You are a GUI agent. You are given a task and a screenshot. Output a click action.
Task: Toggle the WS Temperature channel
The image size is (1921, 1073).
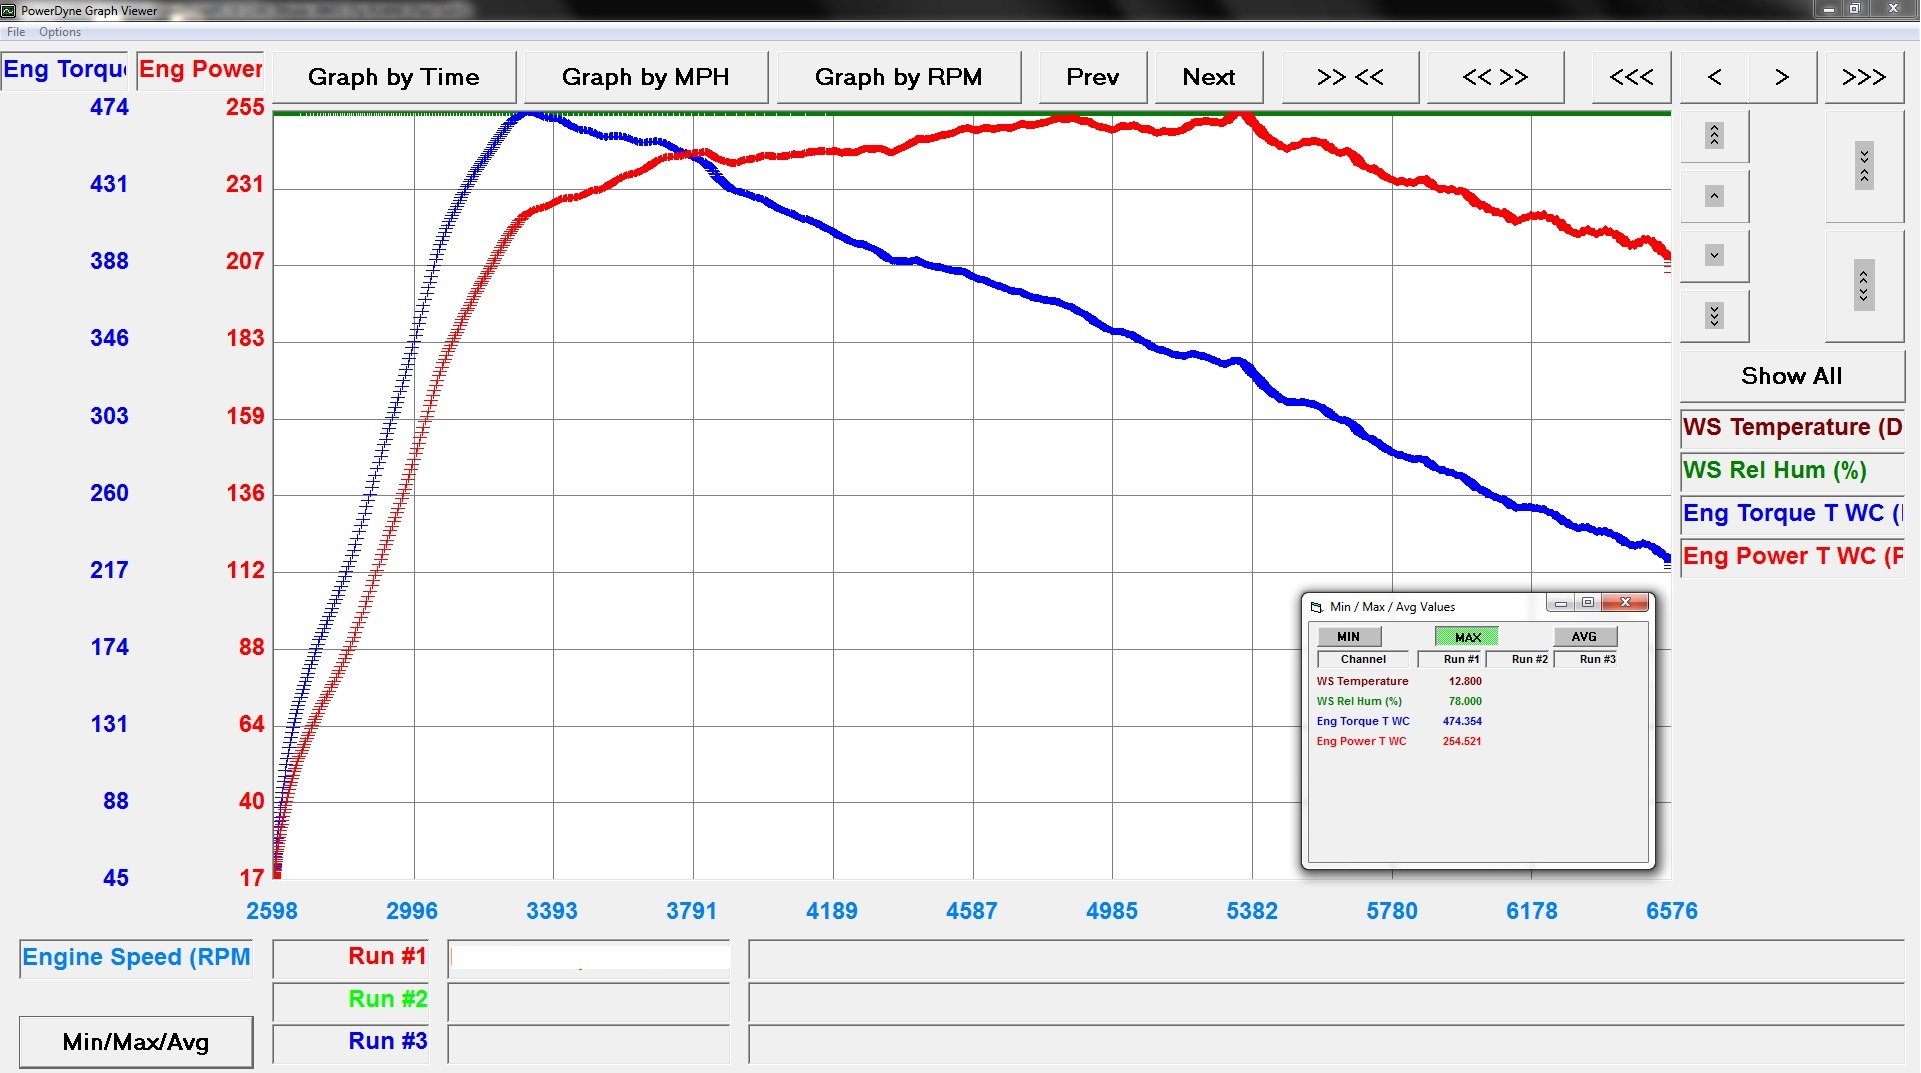coord(1792,428)
